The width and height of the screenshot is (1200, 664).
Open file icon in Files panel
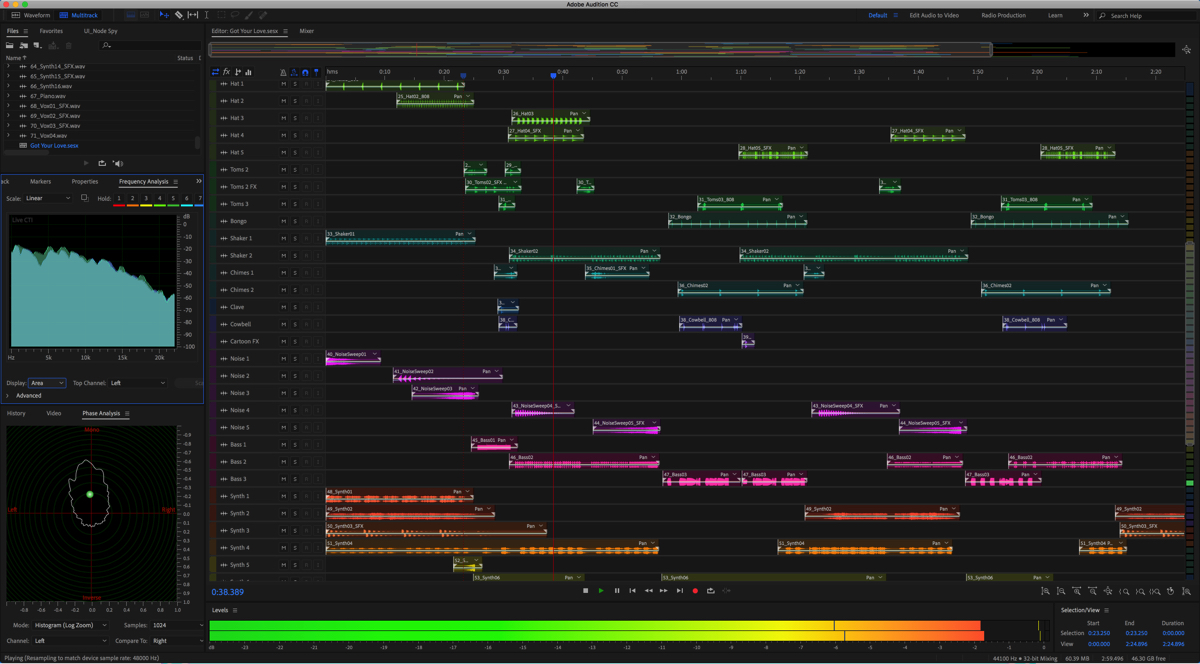[x=10, y=46]
